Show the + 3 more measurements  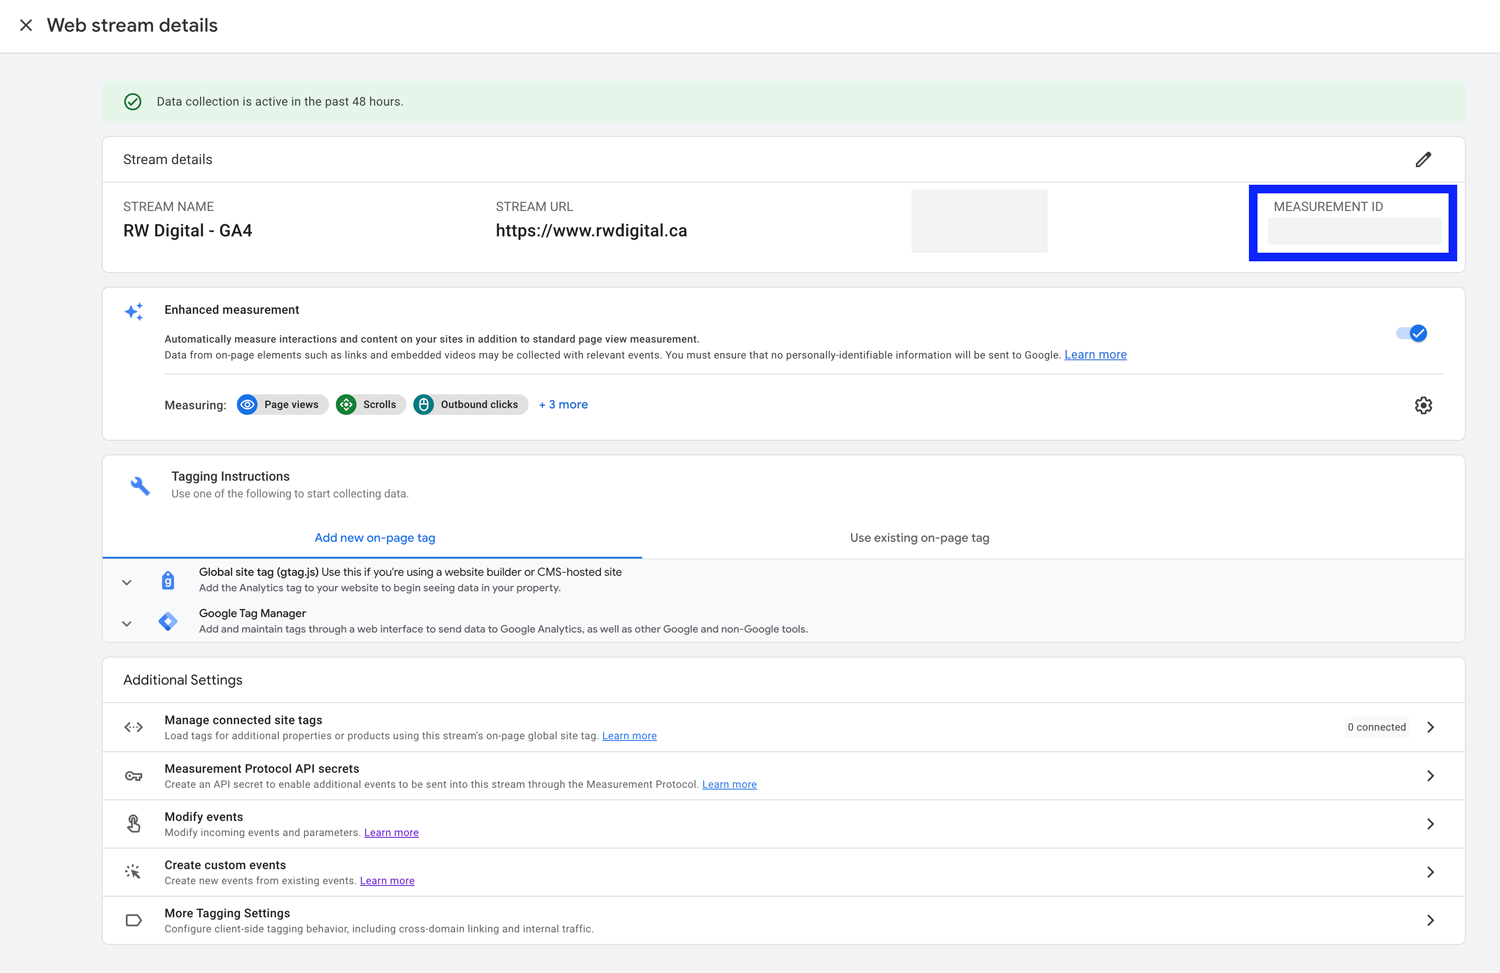[x=563, y=405]
